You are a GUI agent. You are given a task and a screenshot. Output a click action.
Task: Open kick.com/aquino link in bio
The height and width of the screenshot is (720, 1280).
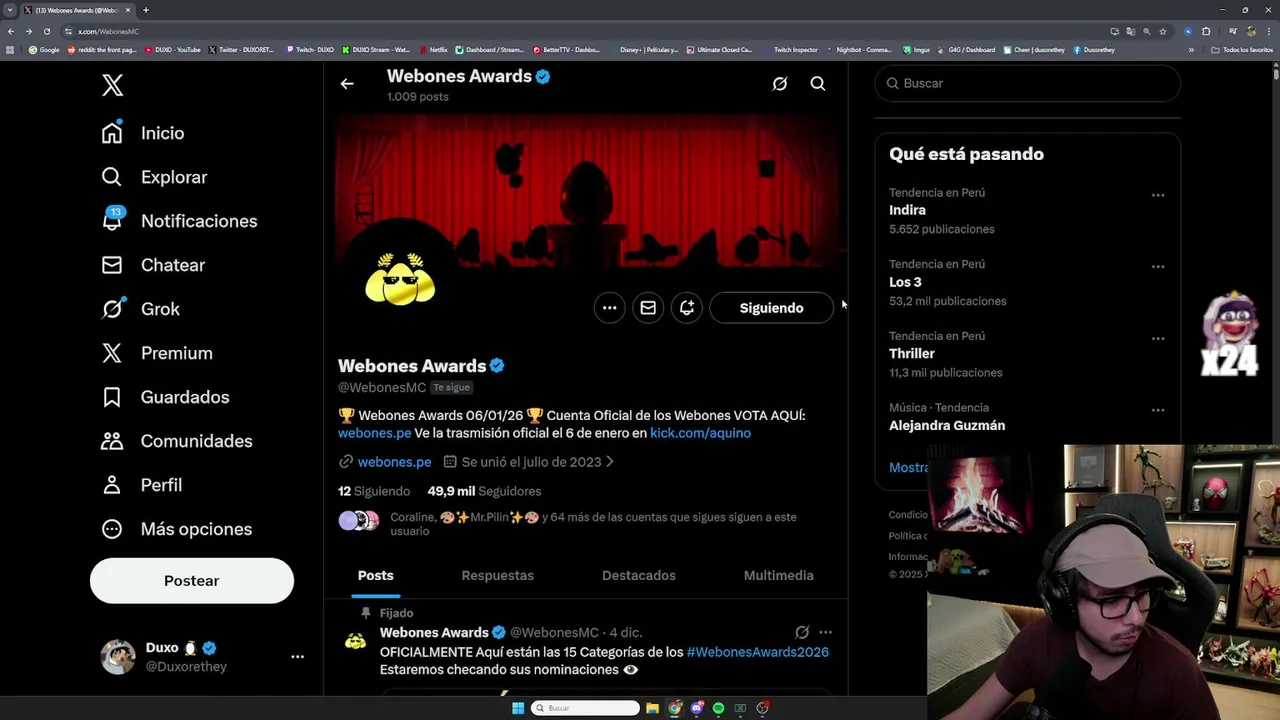(700, 433)
